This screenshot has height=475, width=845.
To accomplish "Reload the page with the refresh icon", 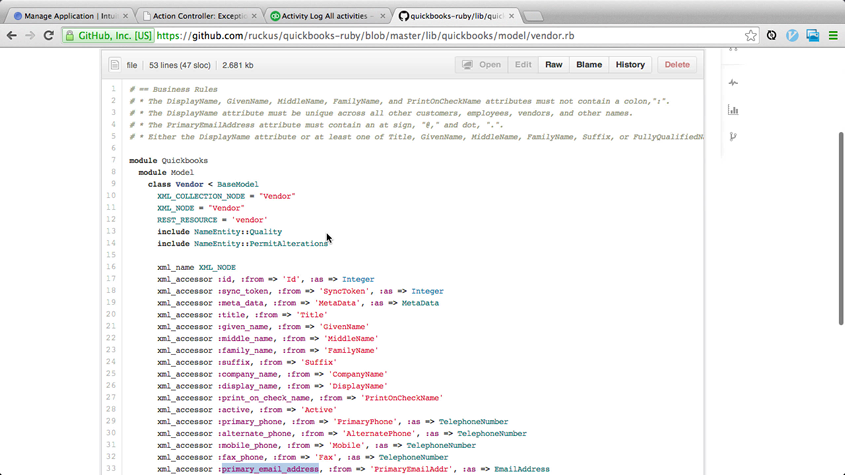I will click(49, 36).
